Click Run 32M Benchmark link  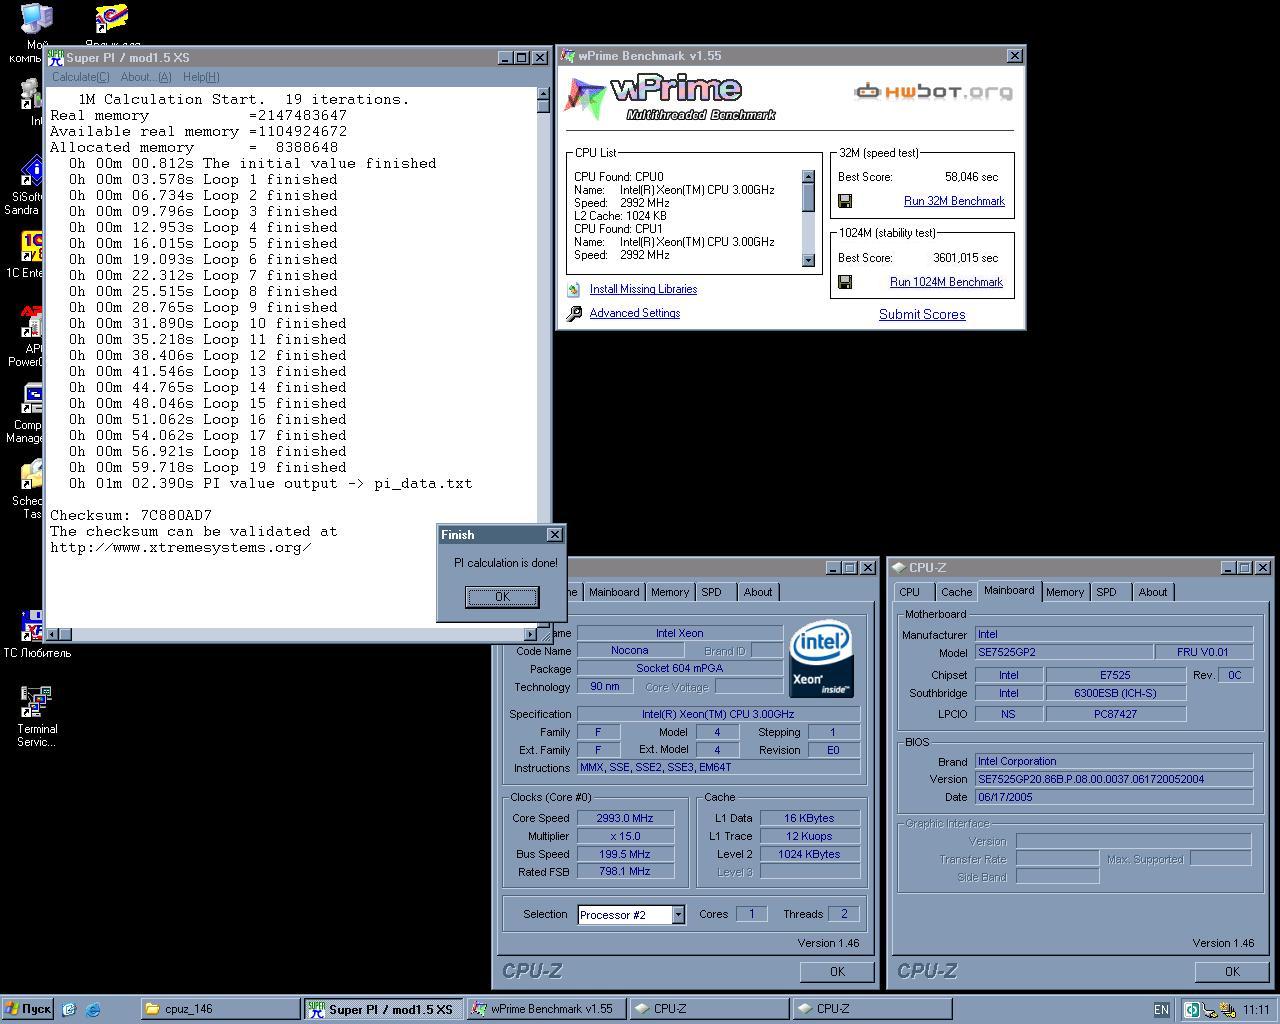click(x=954, y=201)
